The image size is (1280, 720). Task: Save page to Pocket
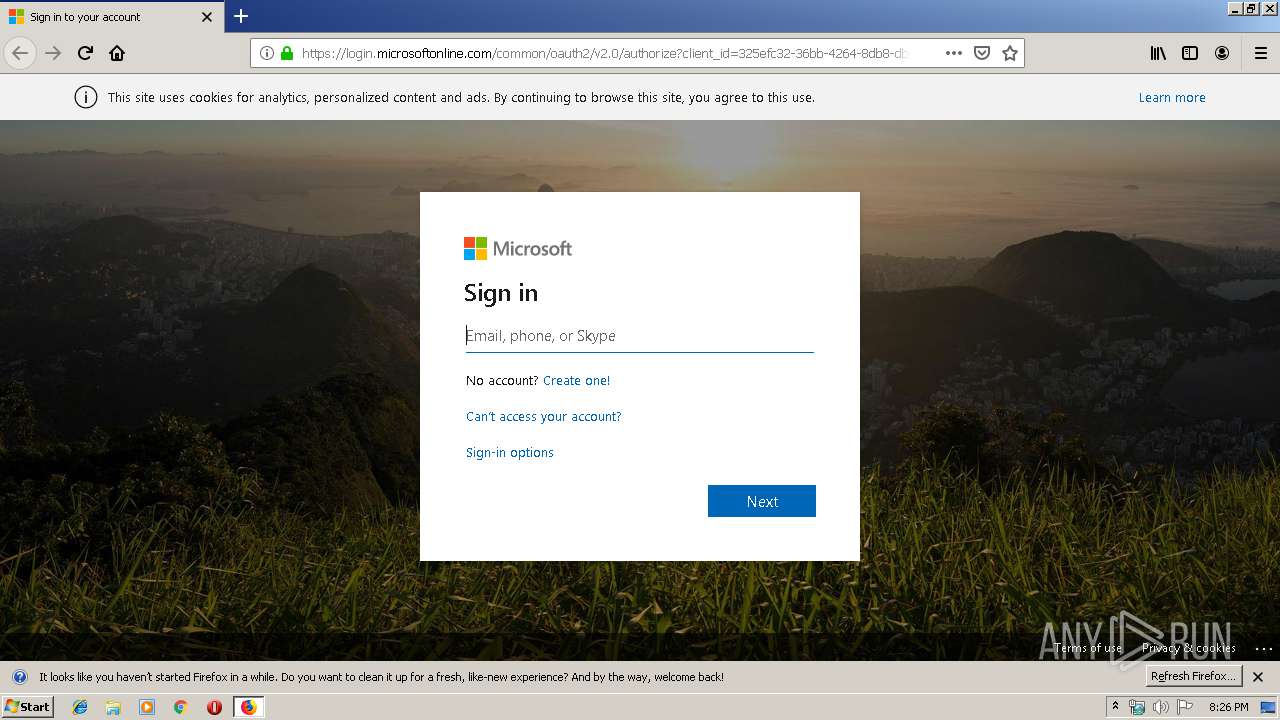(x=982, y=53)
